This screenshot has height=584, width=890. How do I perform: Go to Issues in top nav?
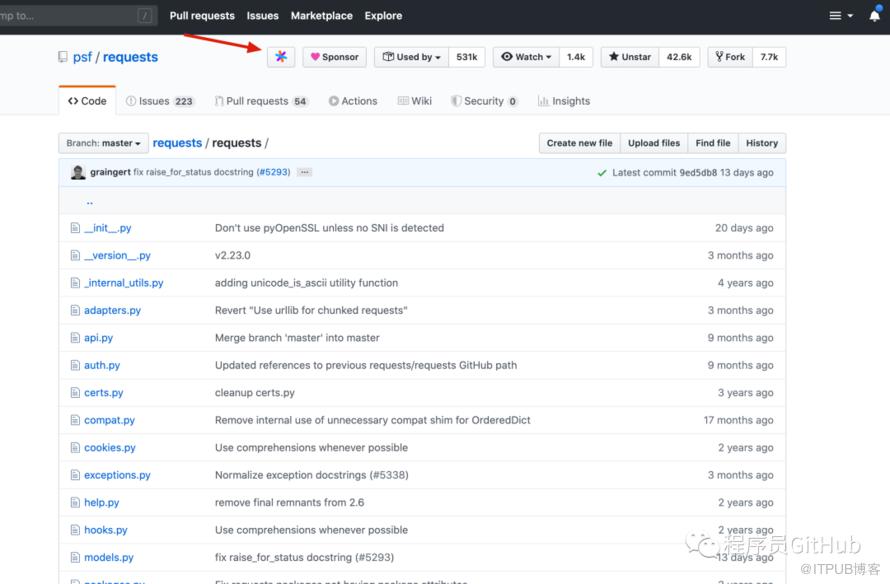(x=262, y=16)
